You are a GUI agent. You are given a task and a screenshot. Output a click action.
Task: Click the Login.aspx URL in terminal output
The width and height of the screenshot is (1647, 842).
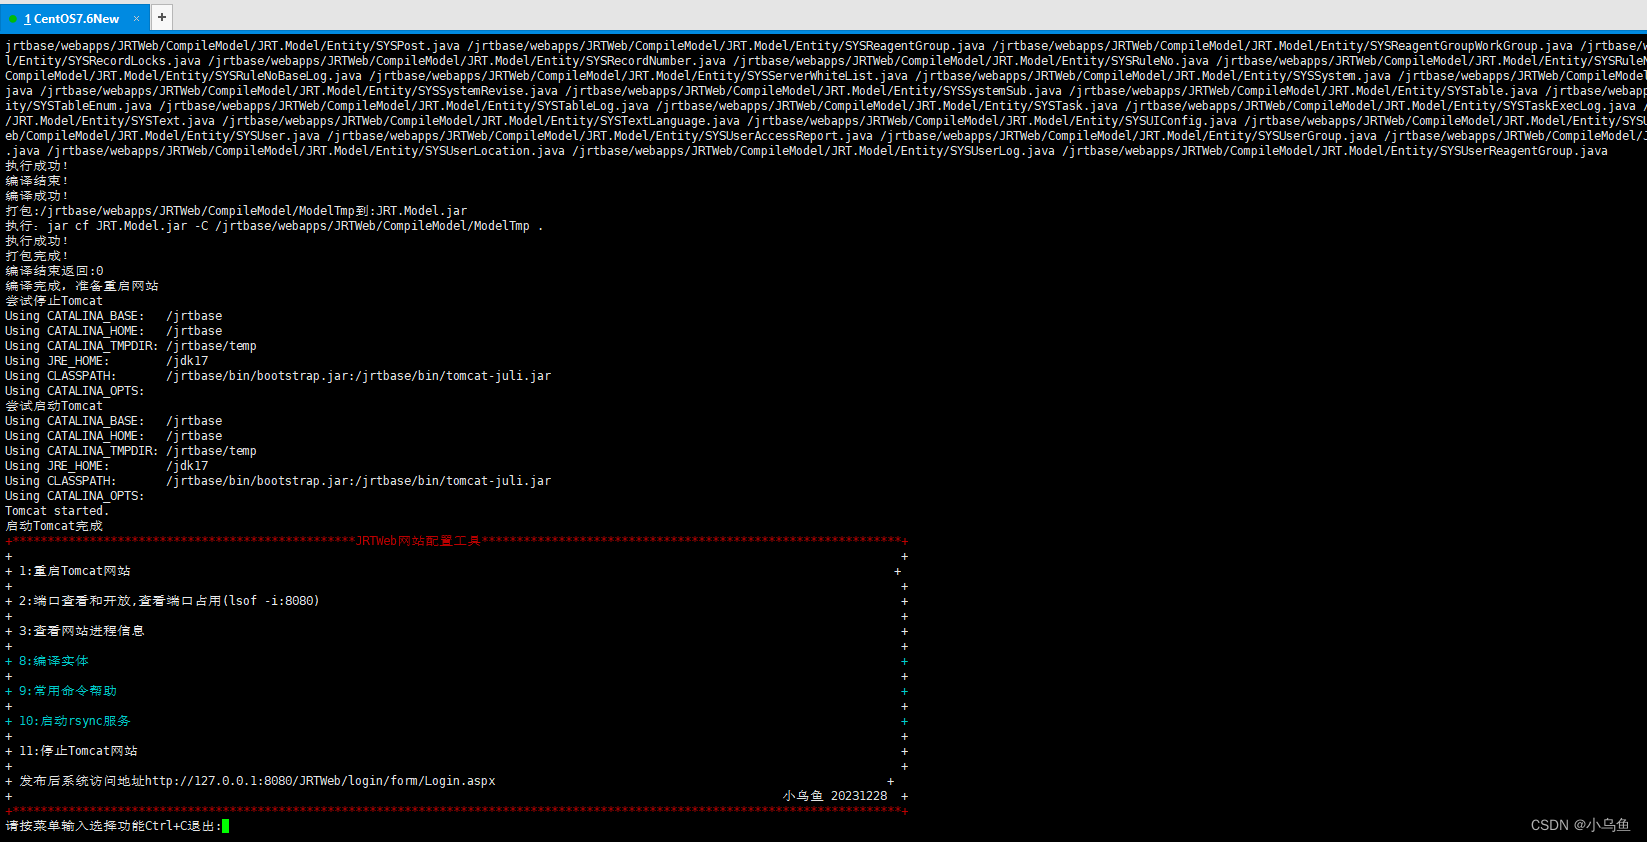coord(320,781)
